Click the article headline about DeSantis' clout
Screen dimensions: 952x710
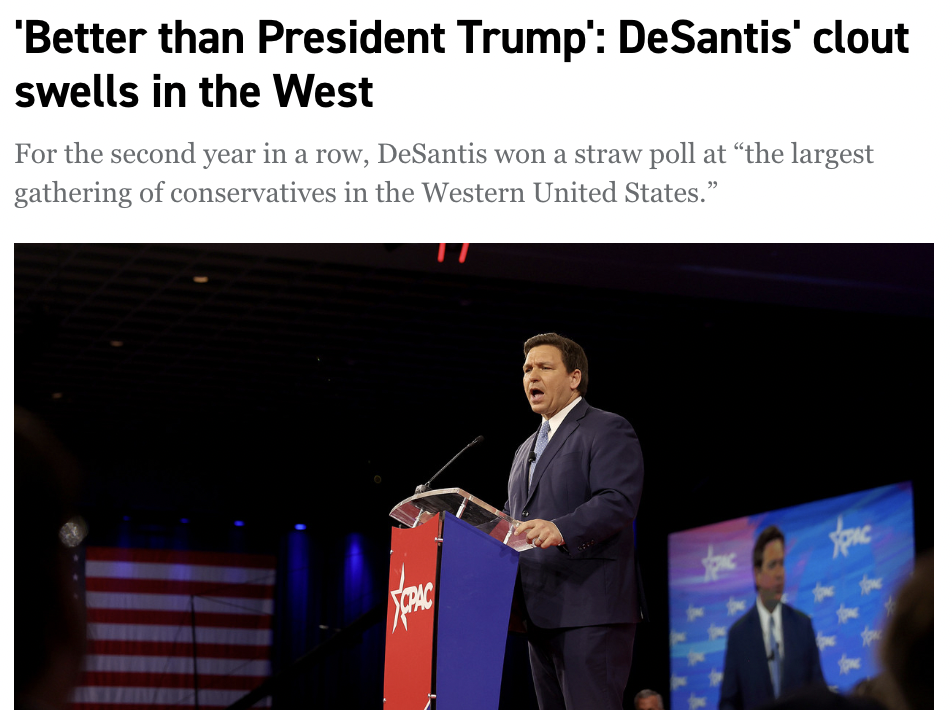[x=462, y=65]
